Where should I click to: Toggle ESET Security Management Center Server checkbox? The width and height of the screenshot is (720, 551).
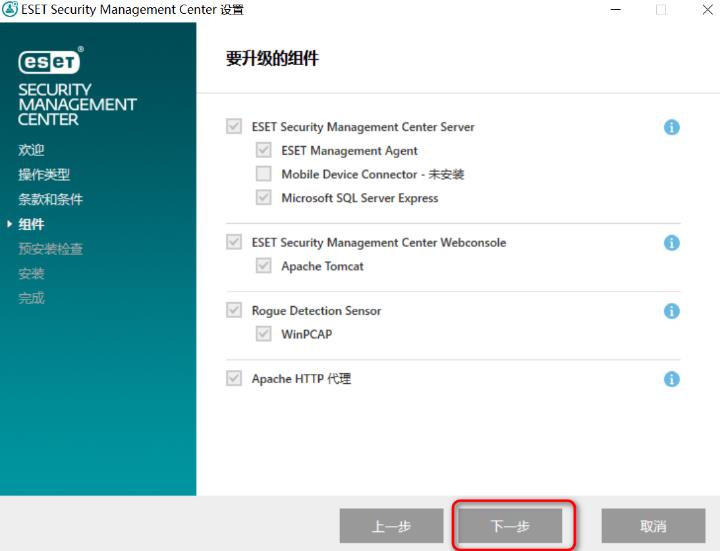(x=234, y=126)
